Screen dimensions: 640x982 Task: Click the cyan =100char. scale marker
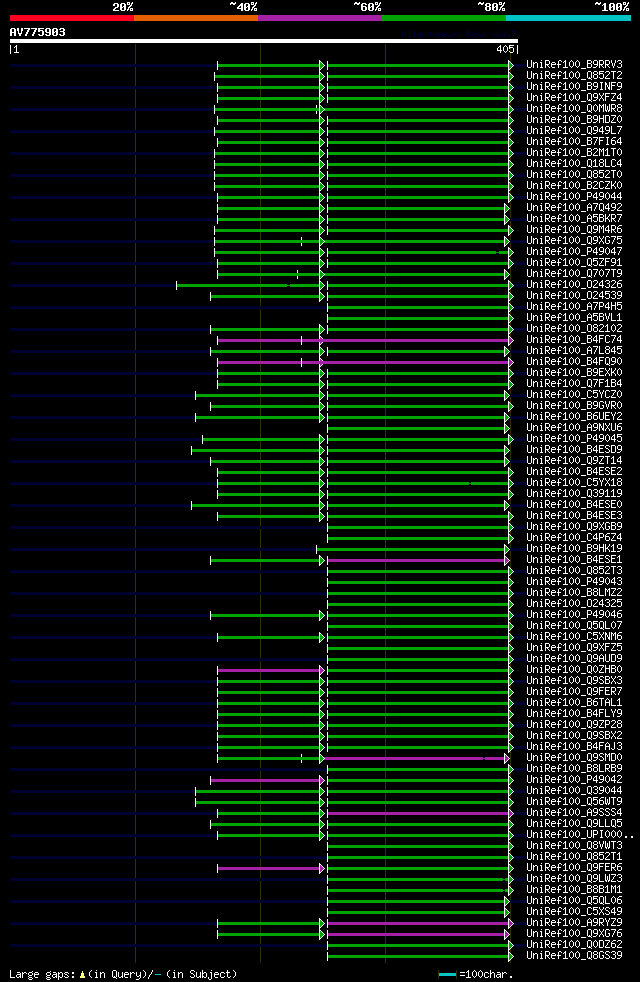click(447, 974)
